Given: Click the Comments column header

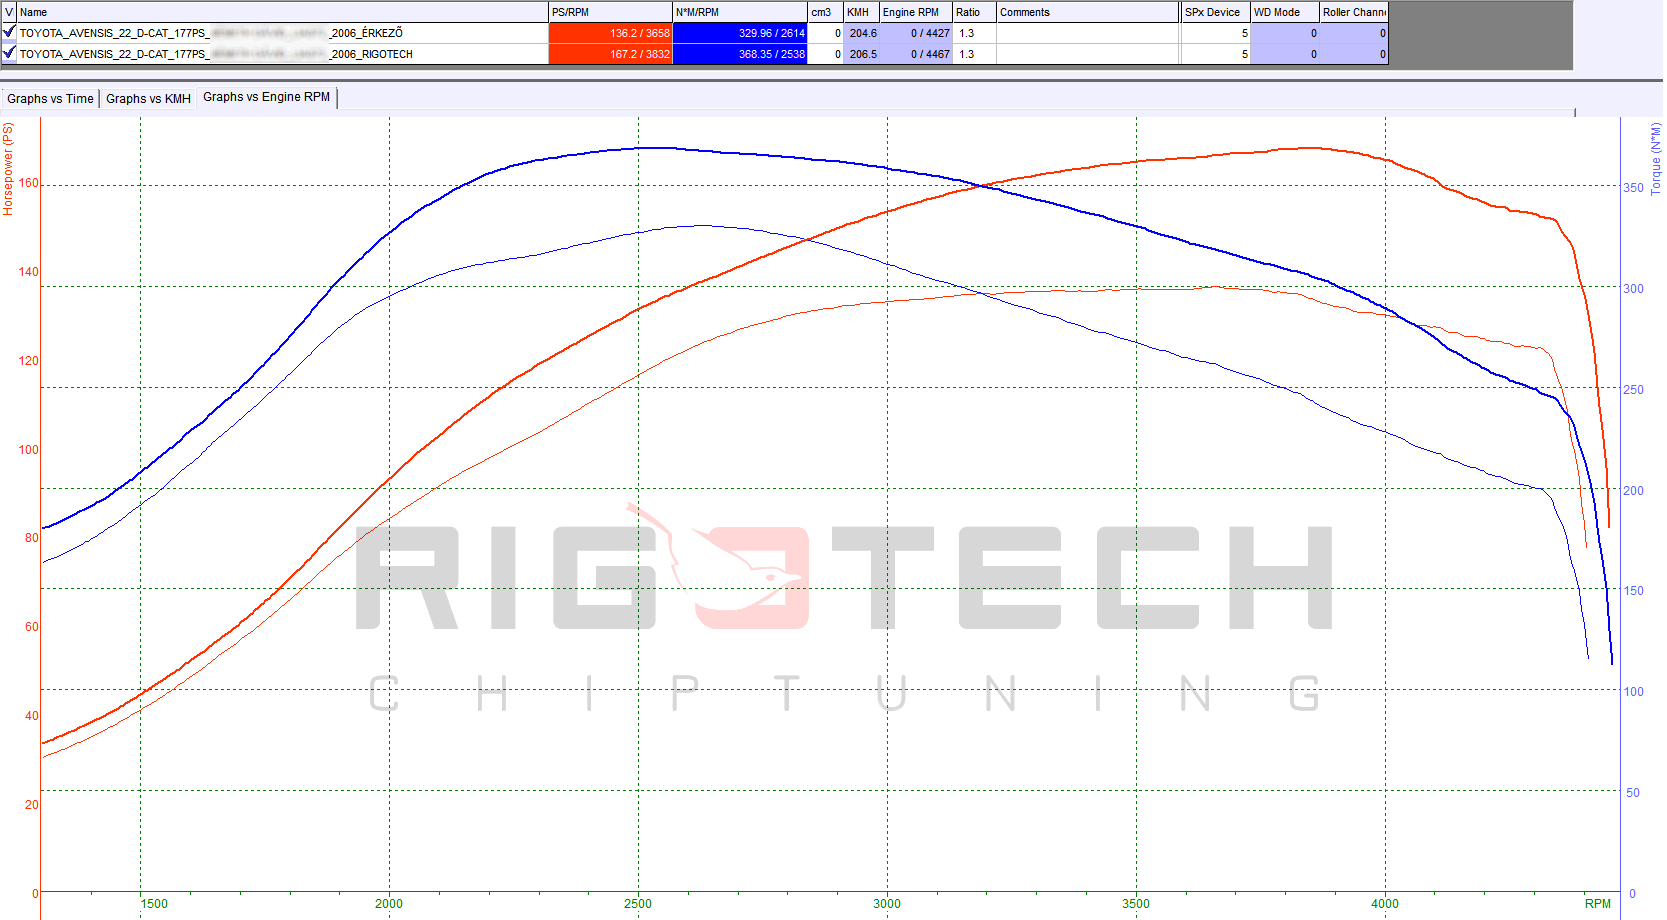Looking at the screenshot, I should [x=1088, y=12].
